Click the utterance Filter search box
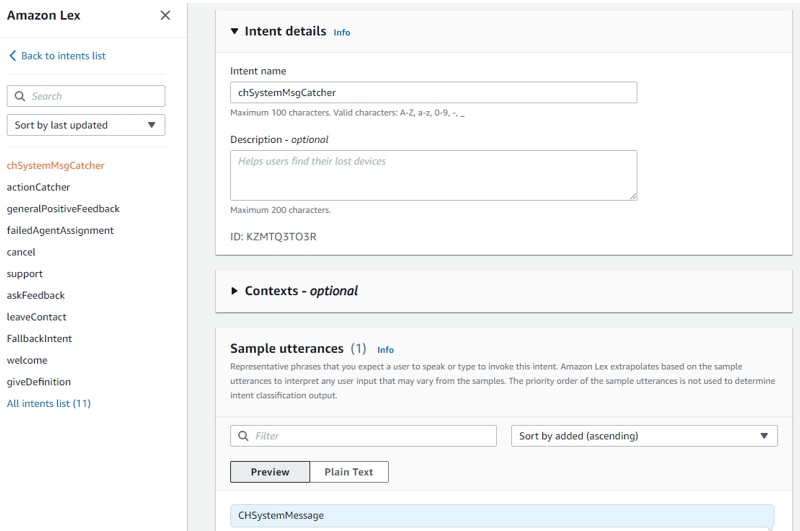800x531 pixels. point(363,436)
